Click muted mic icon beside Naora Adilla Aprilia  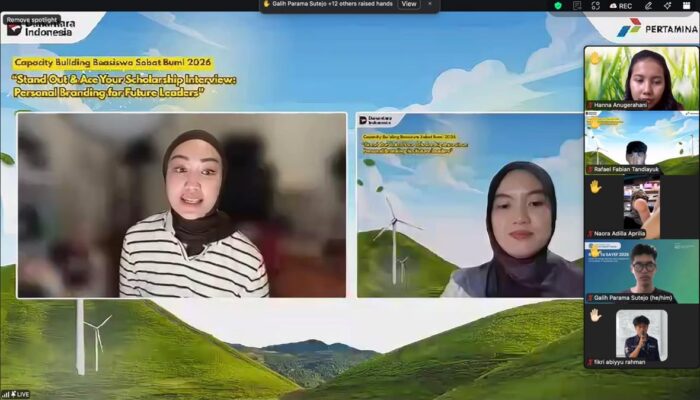(x=590, y=234)
